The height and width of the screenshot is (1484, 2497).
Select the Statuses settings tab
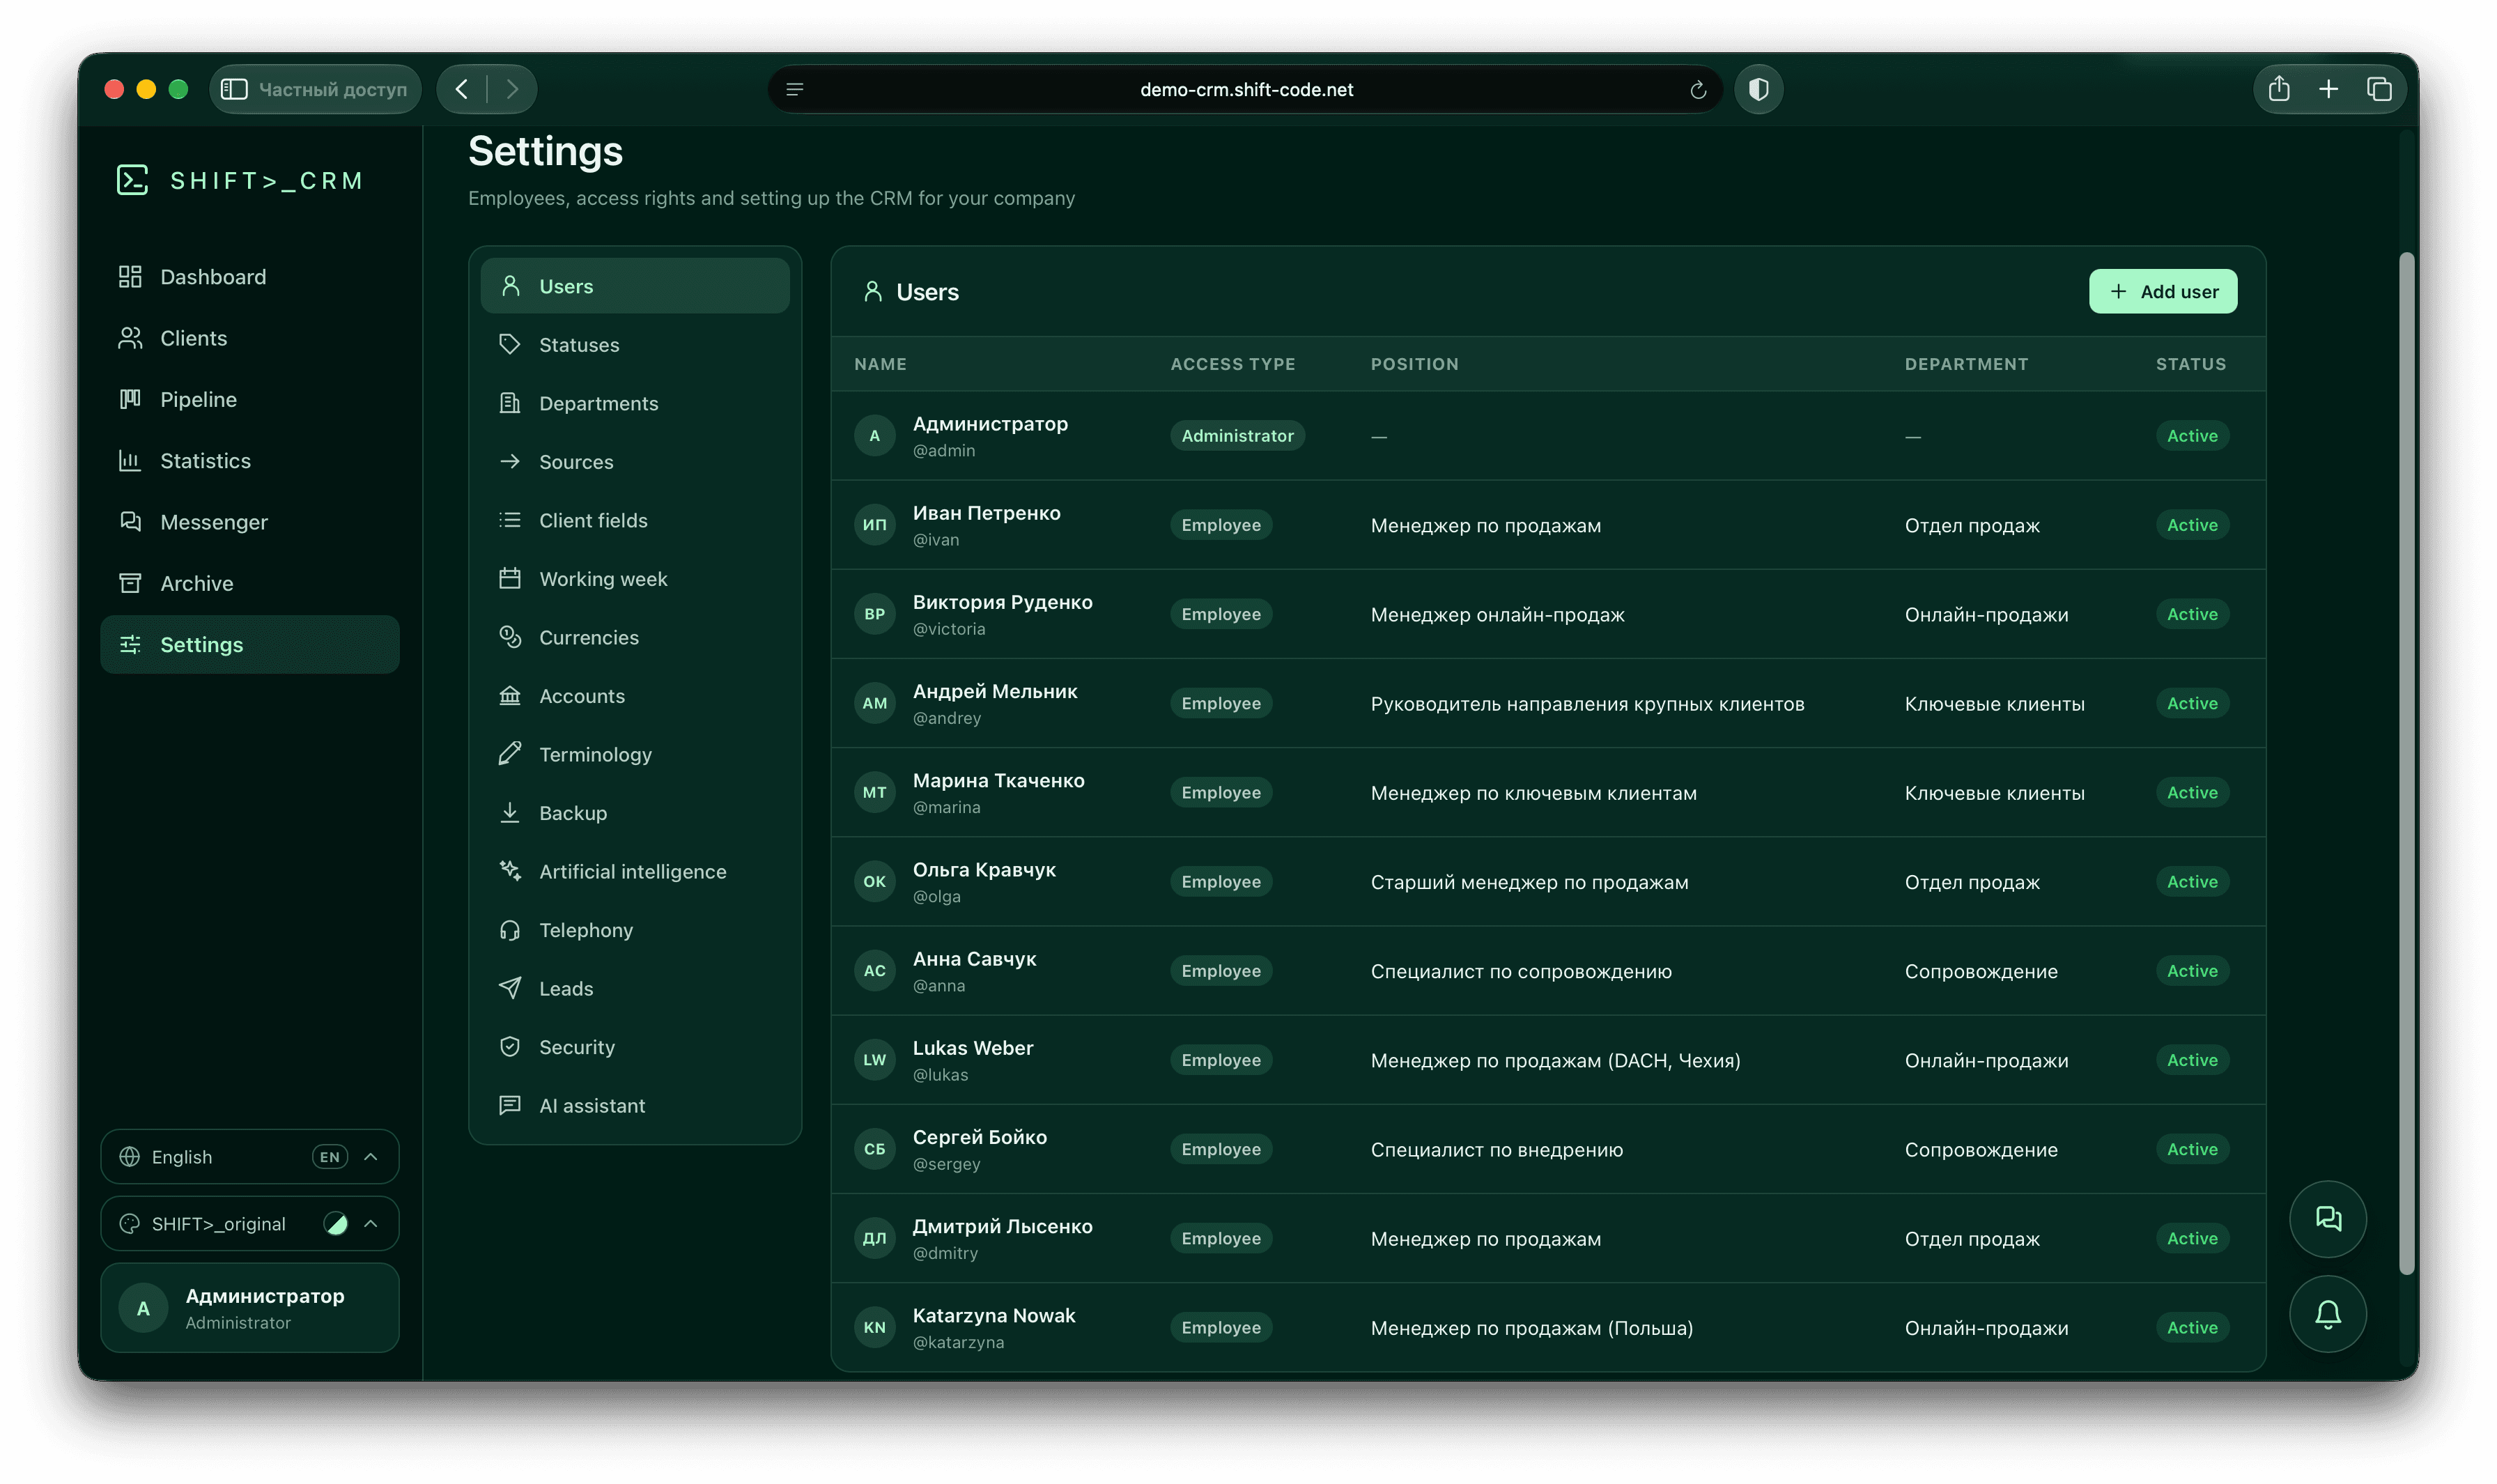click(635, 344)
